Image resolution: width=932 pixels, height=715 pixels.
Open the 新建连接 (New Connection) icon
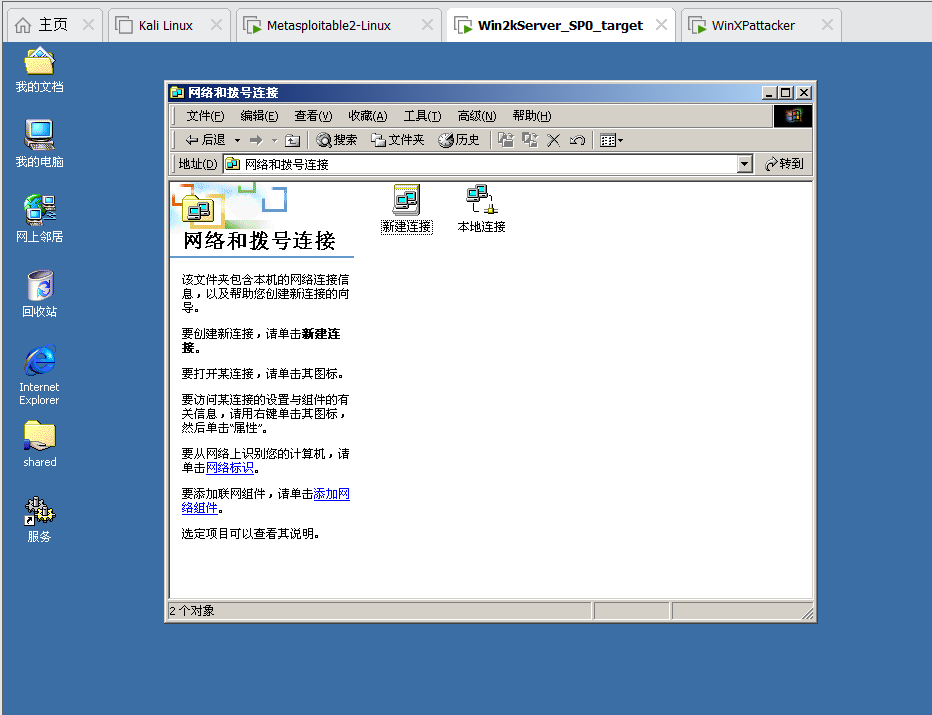(x=407, y=209)
